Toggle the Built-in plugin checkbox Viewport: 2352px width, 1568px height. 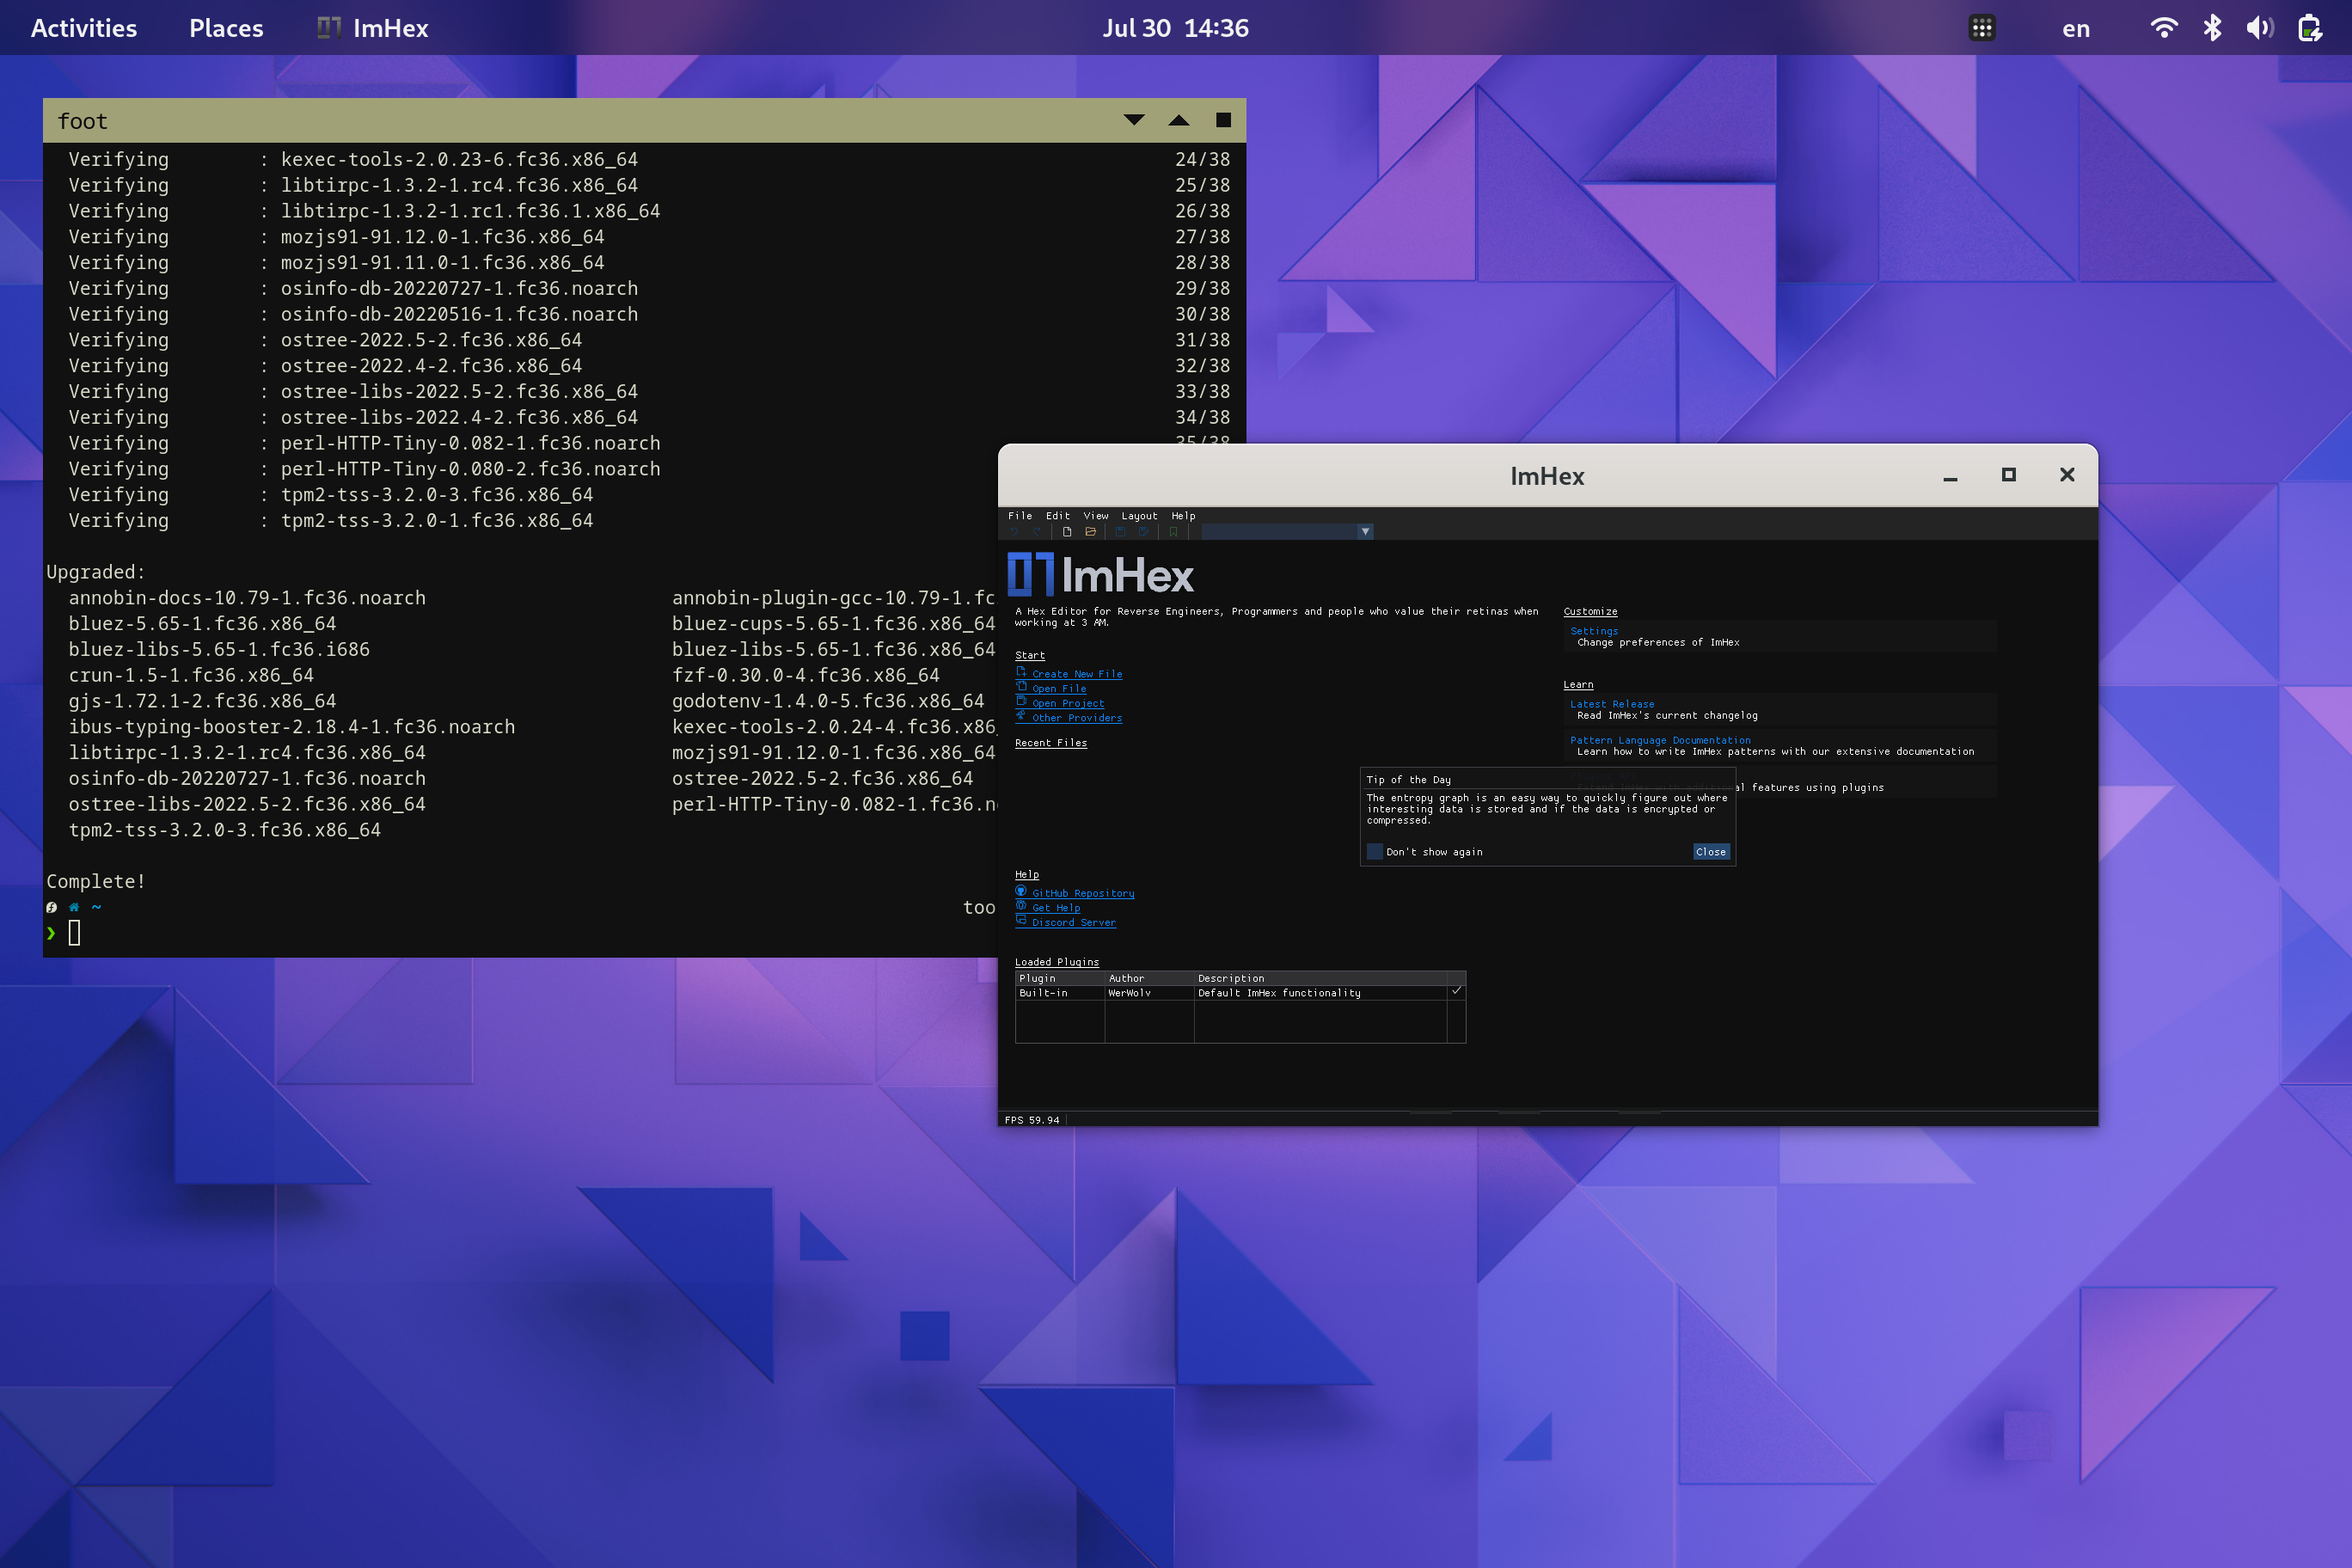tap(1458, 991)
